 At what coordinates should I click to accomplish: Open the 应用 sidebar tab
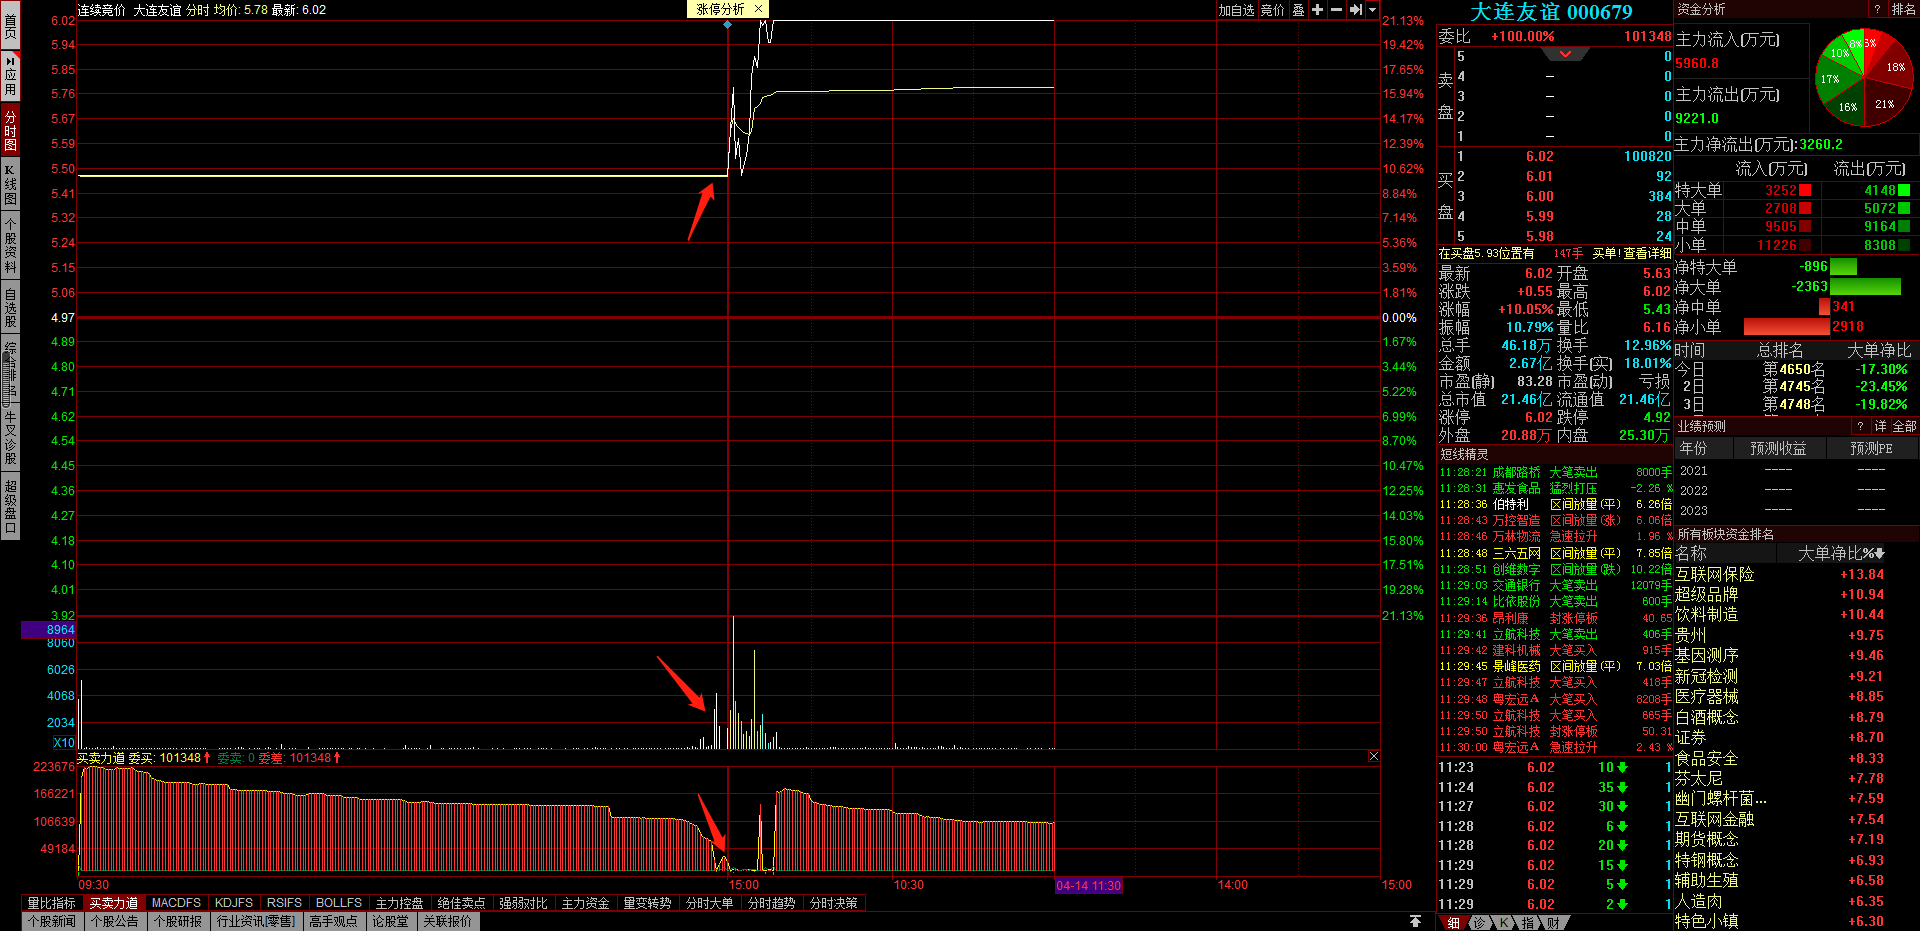tap(10, 76)
